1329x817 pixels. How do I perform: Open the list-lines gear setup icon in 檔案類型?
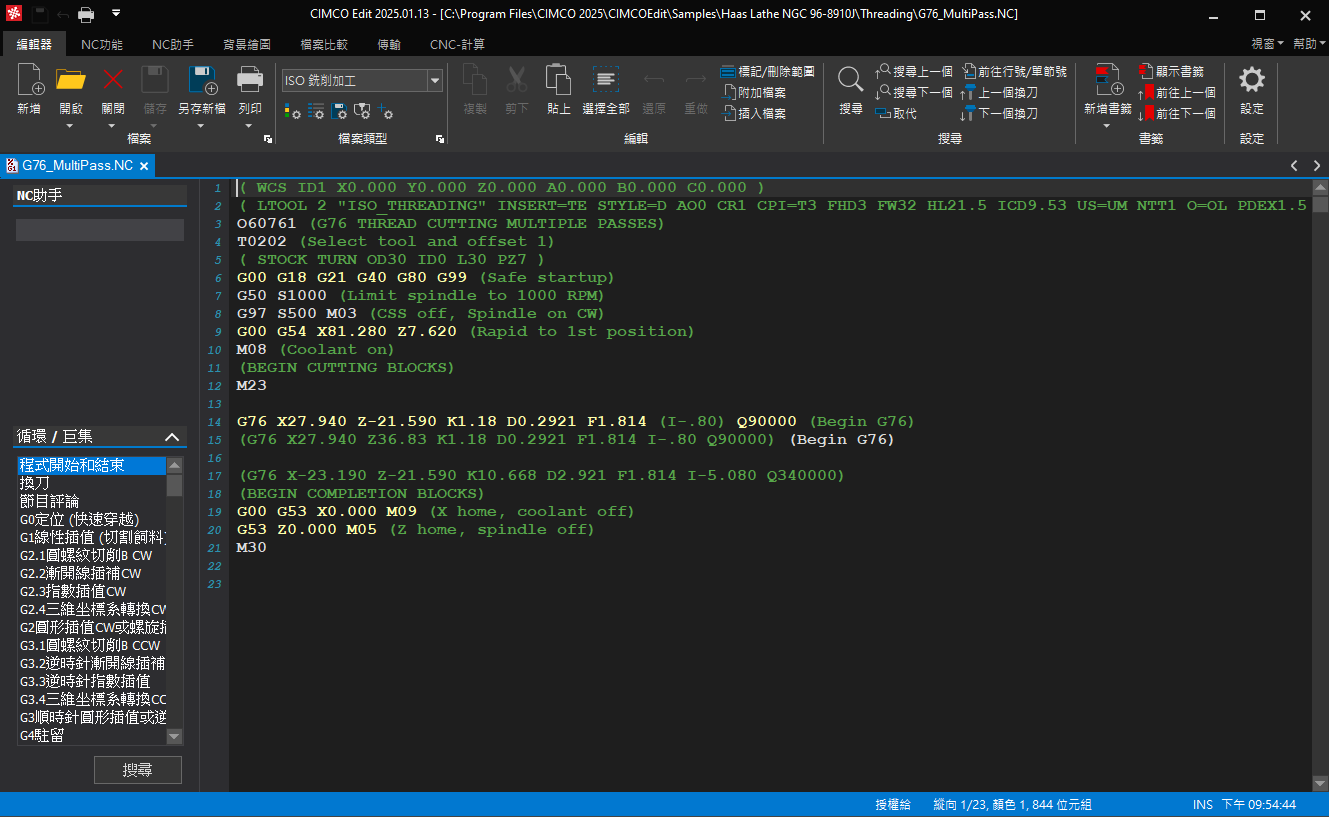(x=316, y=110)
